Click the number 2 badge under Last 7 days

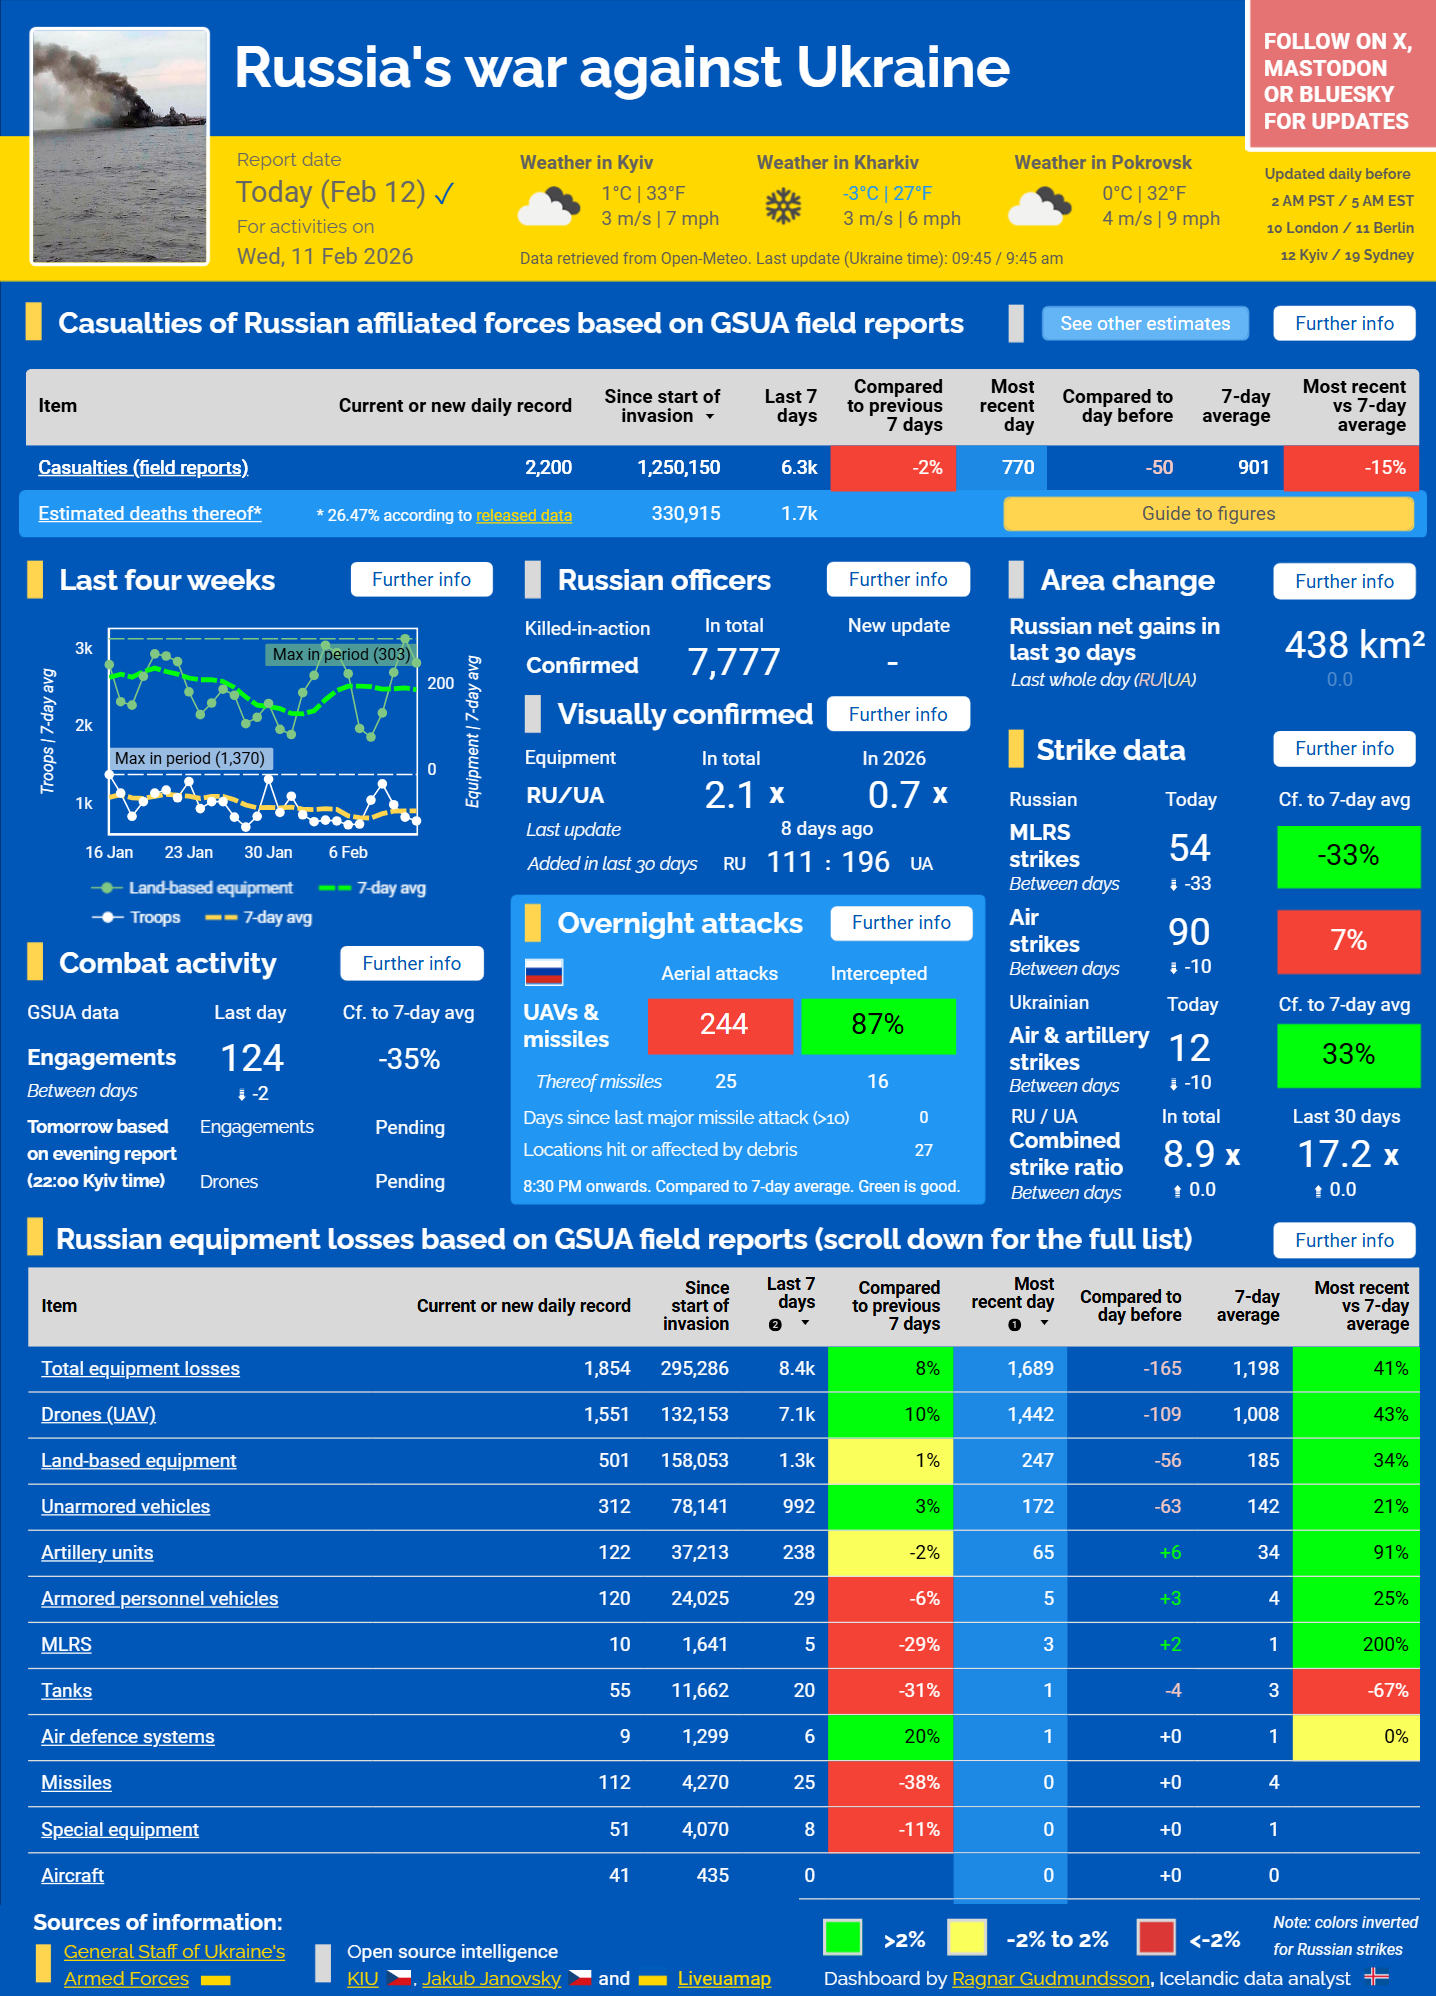pyautogui.click(x=775, y=1325)
